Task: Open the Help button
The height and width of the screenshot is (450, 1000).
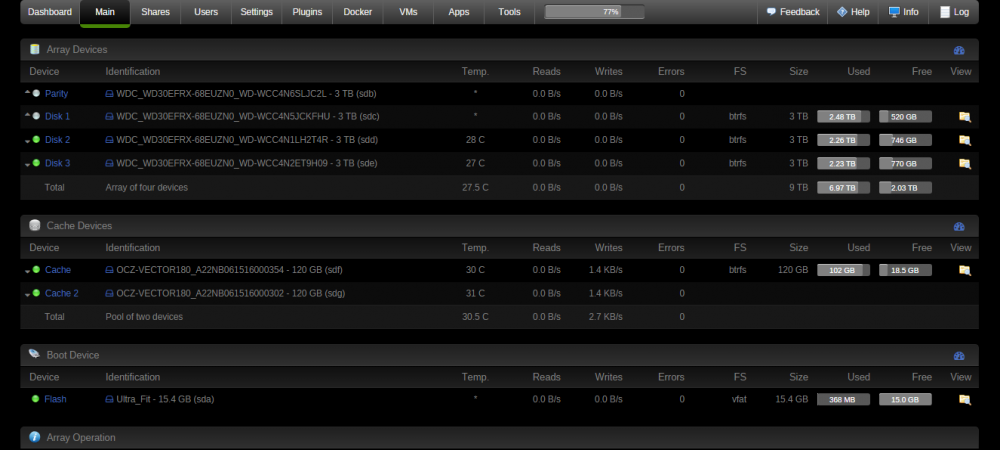Action: pyautogui.click(x=853, y=12)
